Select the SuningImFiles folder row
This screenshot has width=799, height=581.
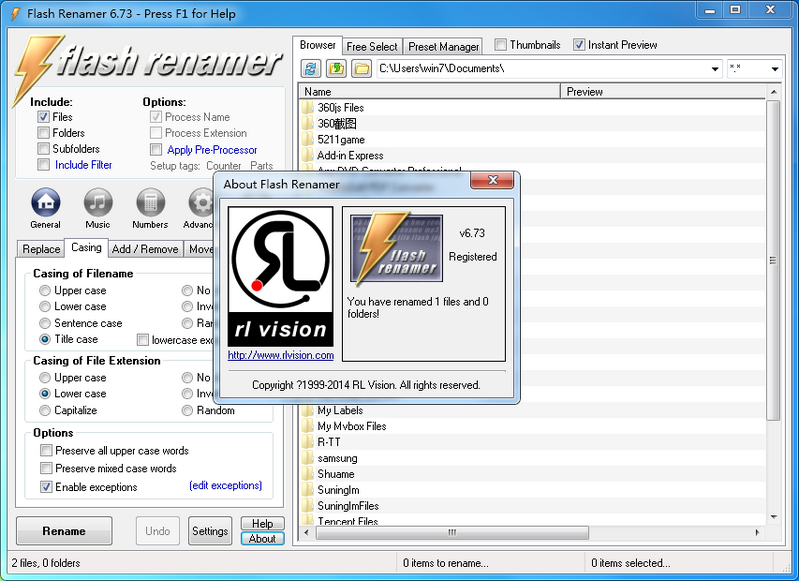click(x=532, y=506)
